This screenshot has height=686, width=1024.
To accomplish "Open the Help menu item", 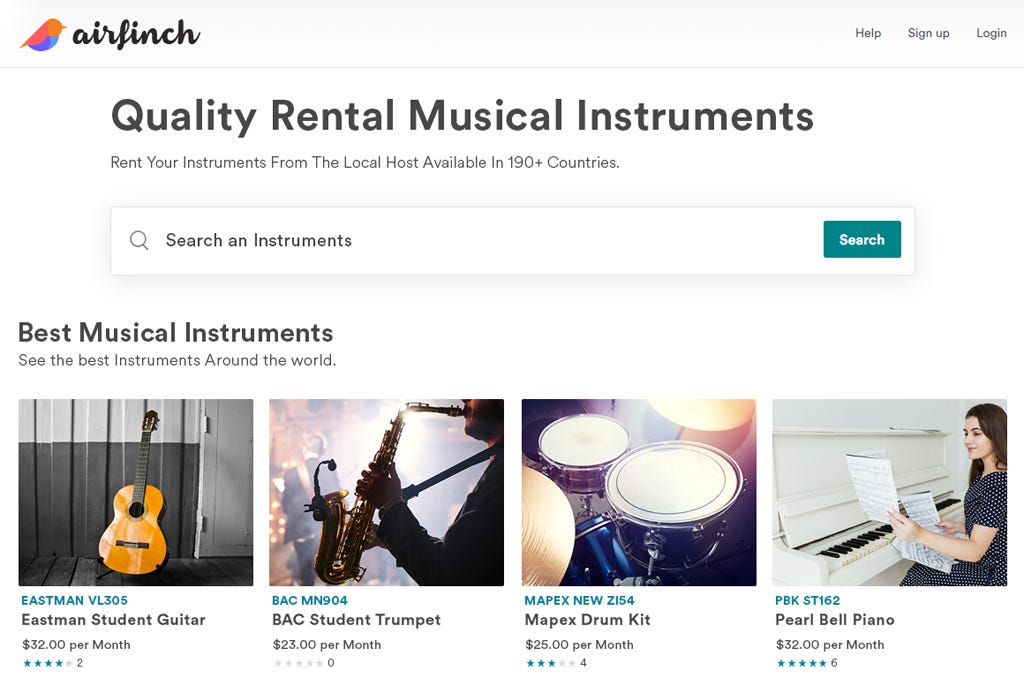I will point(868,33).
